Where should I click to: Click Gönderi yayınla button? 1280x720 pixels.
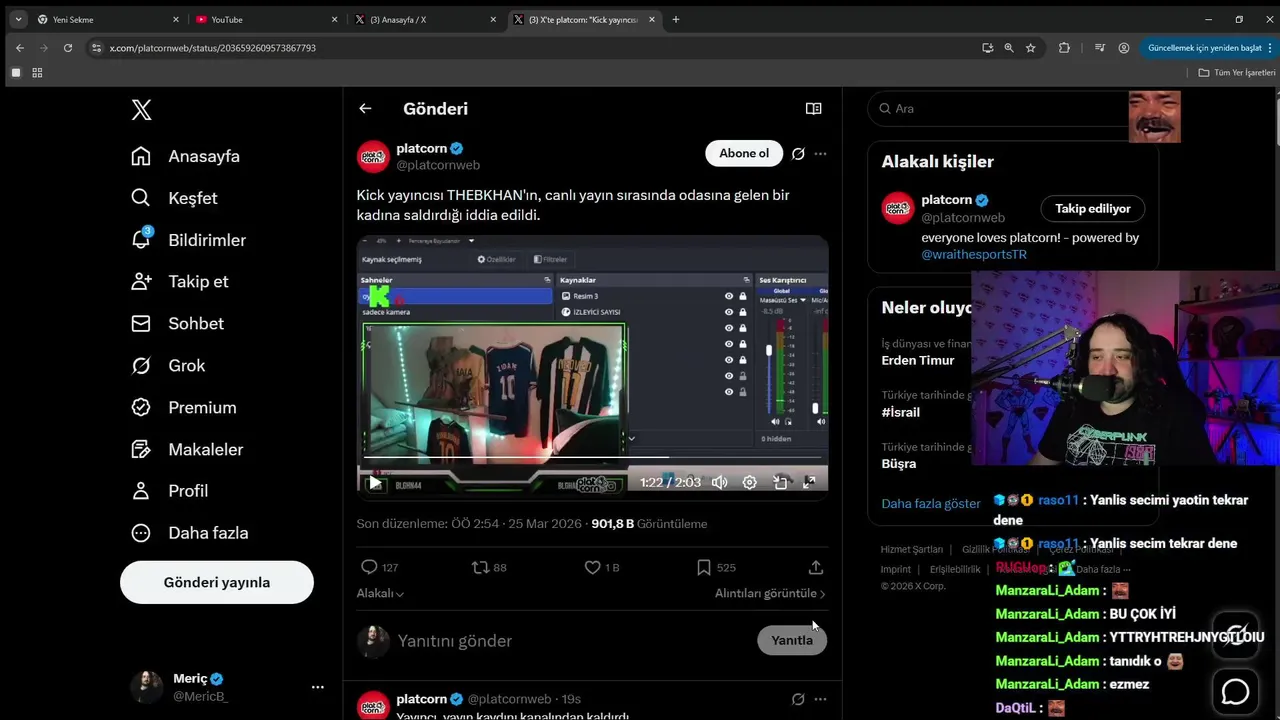[217, 582]
